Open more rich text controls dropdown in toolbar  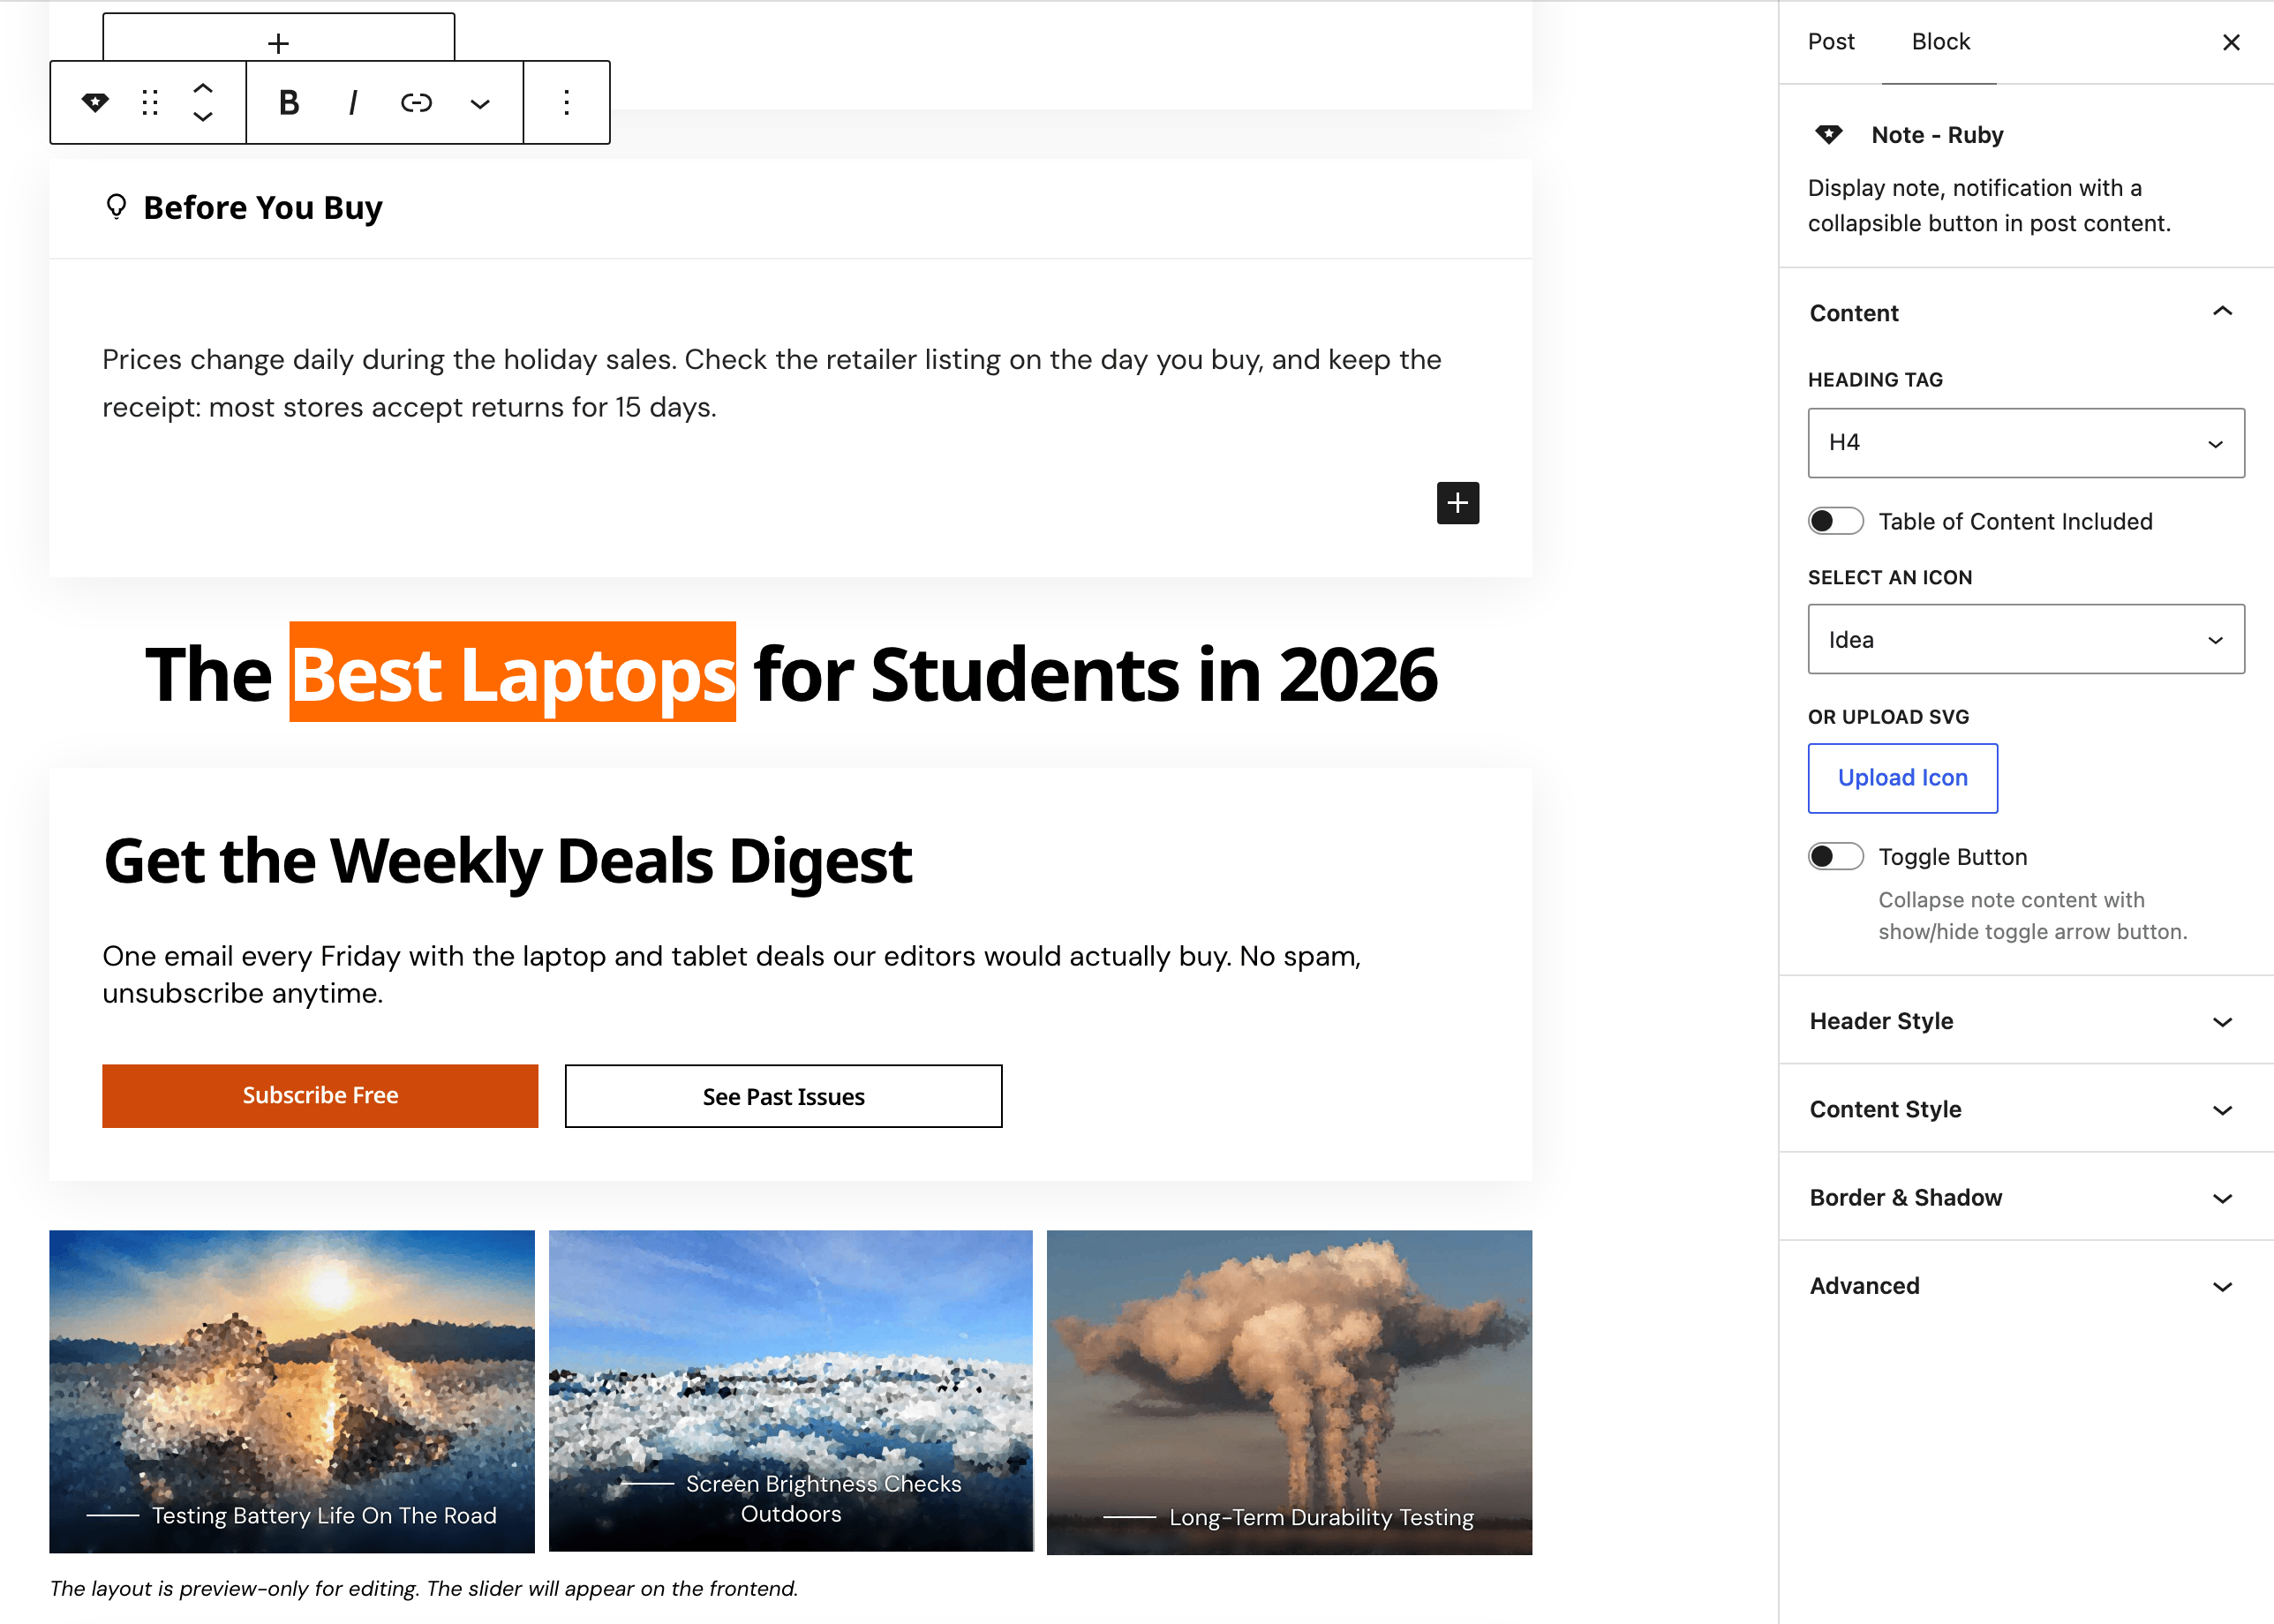[x=480, y=103]
